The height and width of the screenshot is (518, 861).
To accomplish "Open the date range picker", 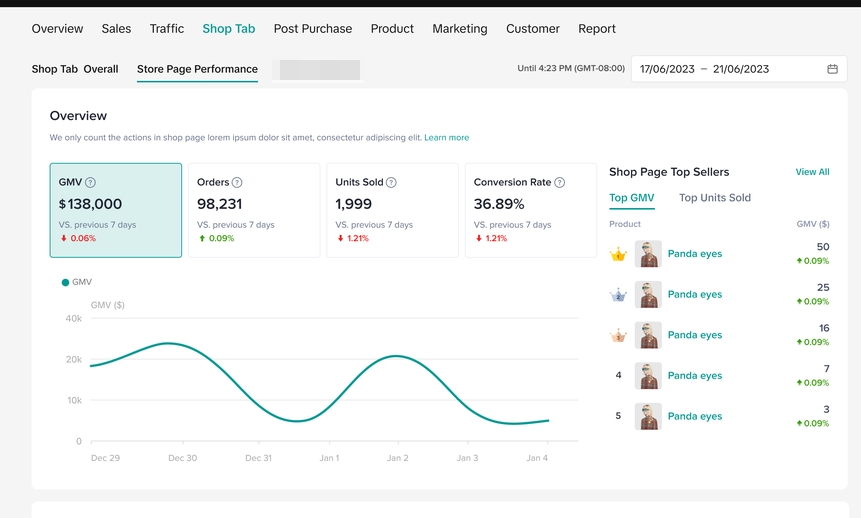I will pyautogui.click(x=730, y=69).
